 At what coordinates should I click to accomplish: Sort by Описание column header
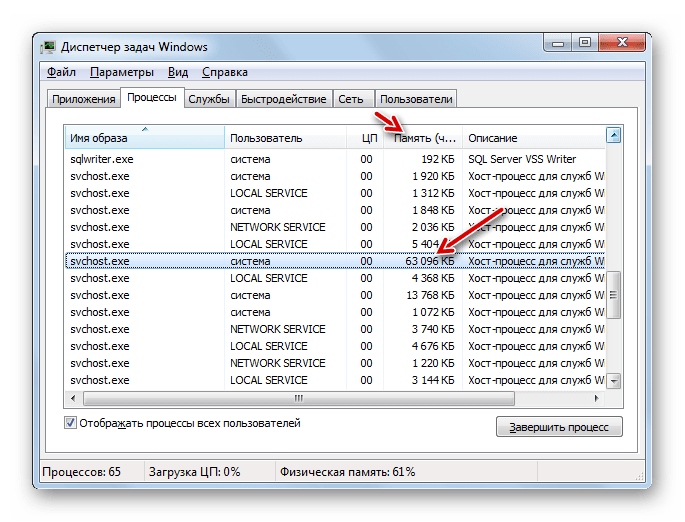click(534, 138)
